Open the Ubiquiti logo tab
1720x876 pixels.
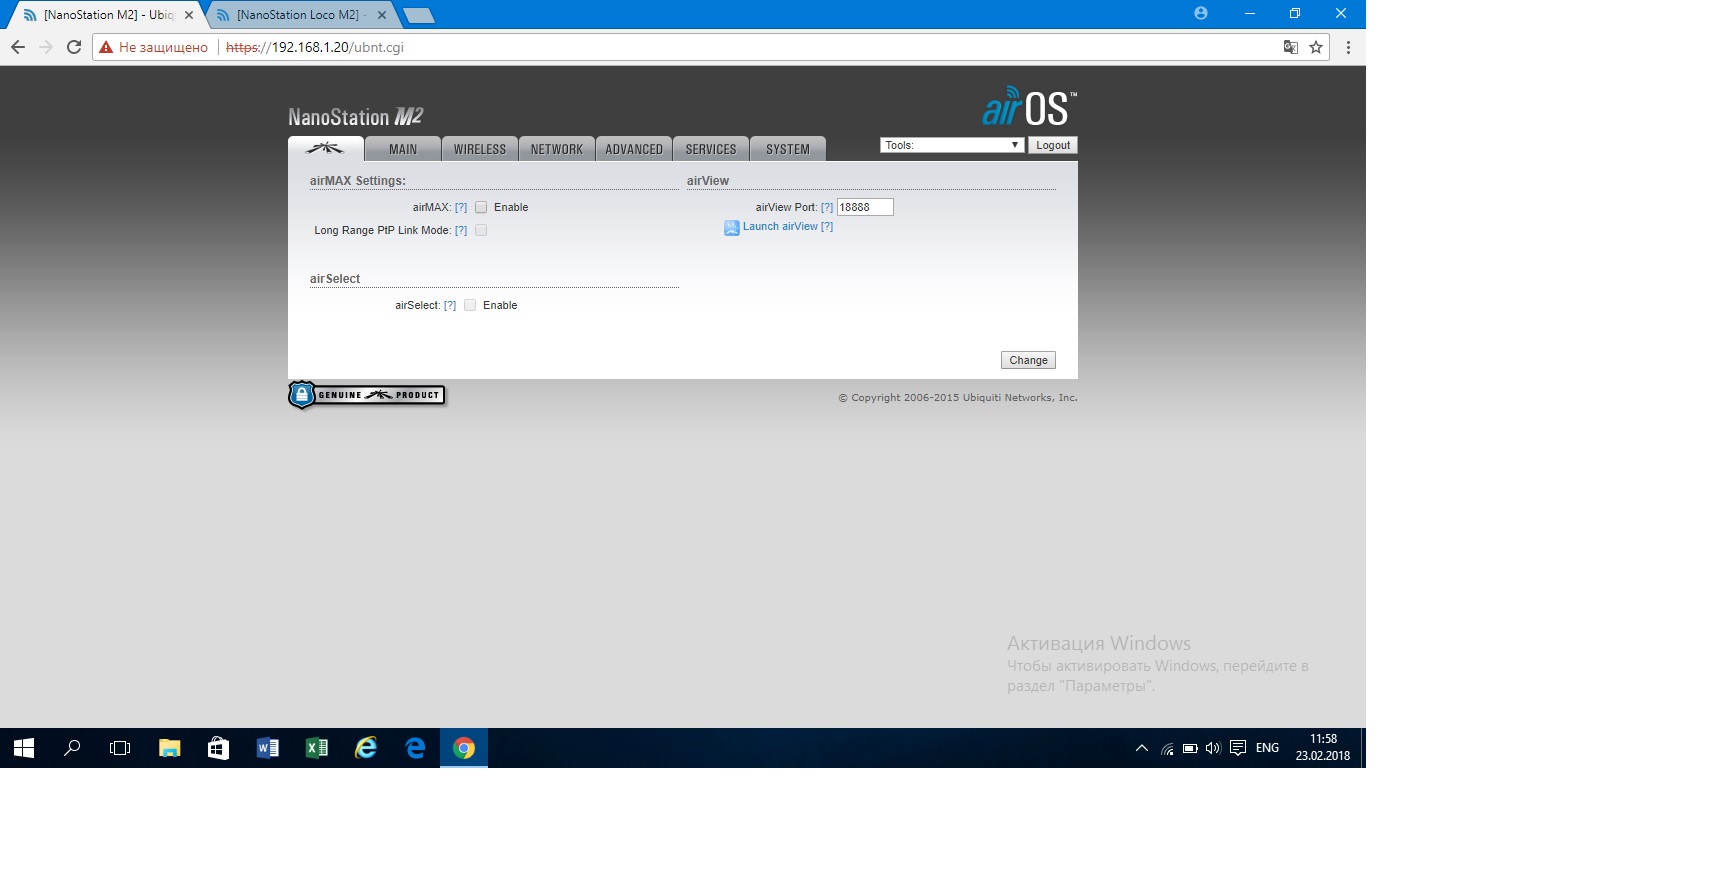point(326,149)
